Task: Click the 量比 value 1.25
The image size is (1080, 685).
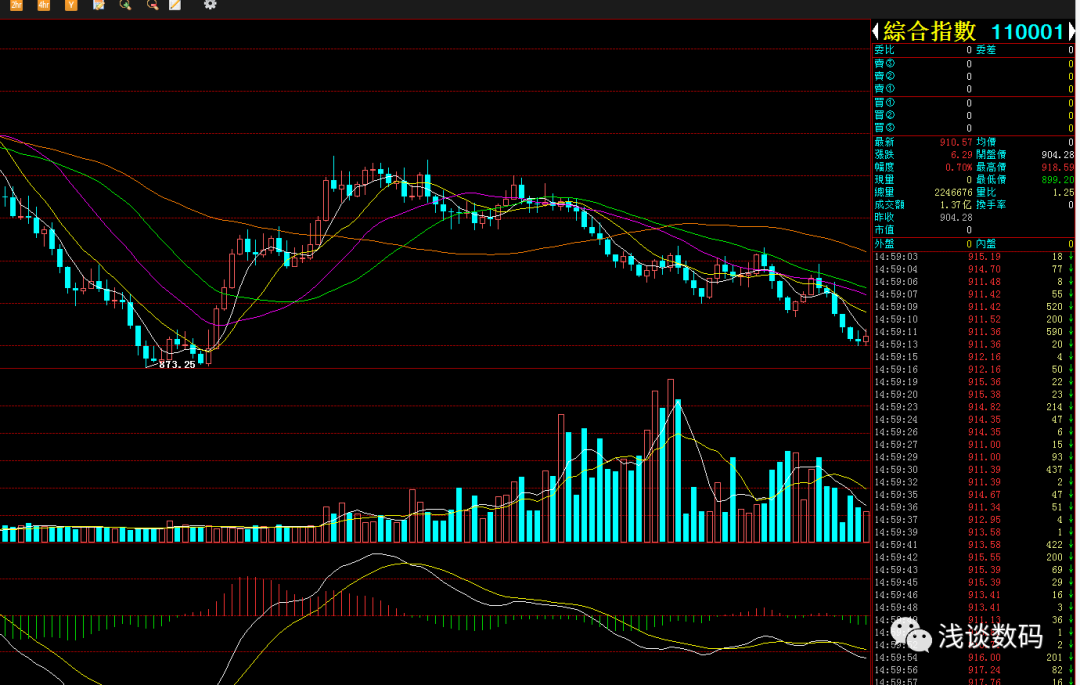Action: pyautogui.click(x=1063, y=192)
